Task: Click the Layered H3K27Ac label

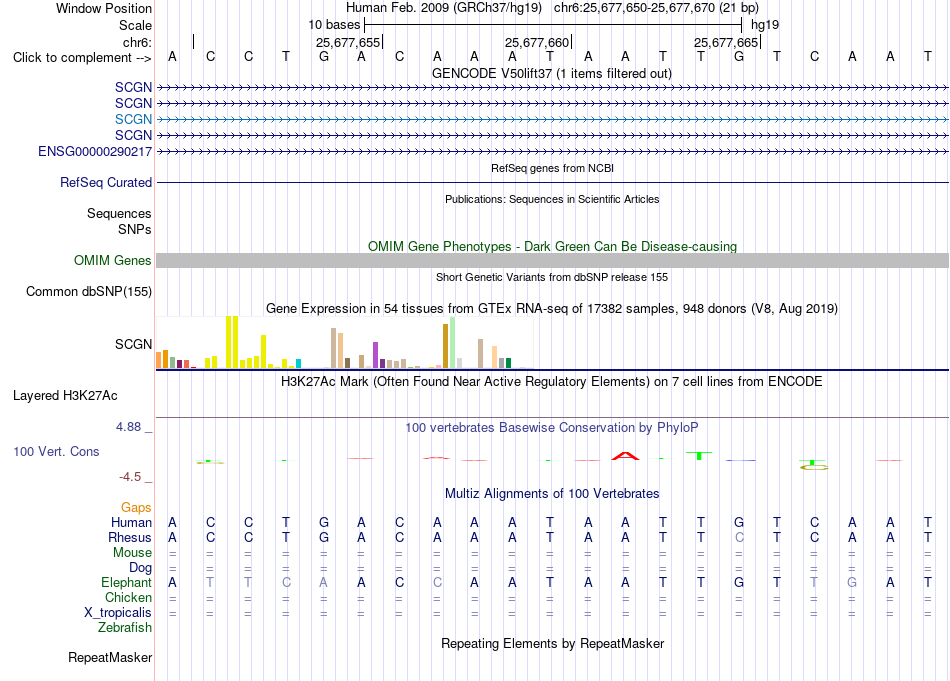Action: [x=65, y=396]
